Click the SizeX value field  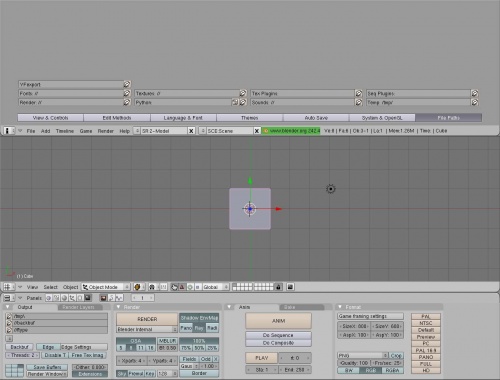point(354,326)
